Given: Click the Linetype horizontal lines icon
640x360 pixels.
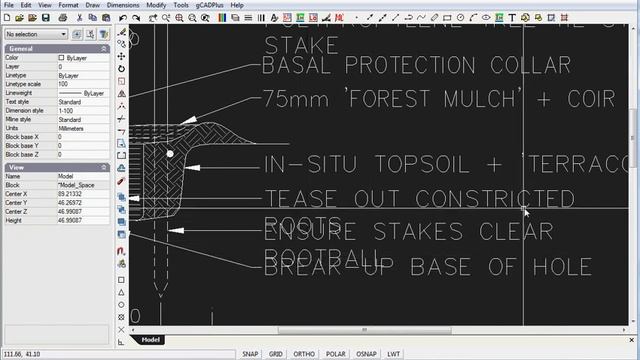Looking at the screenshot, I should pos(248,18).
